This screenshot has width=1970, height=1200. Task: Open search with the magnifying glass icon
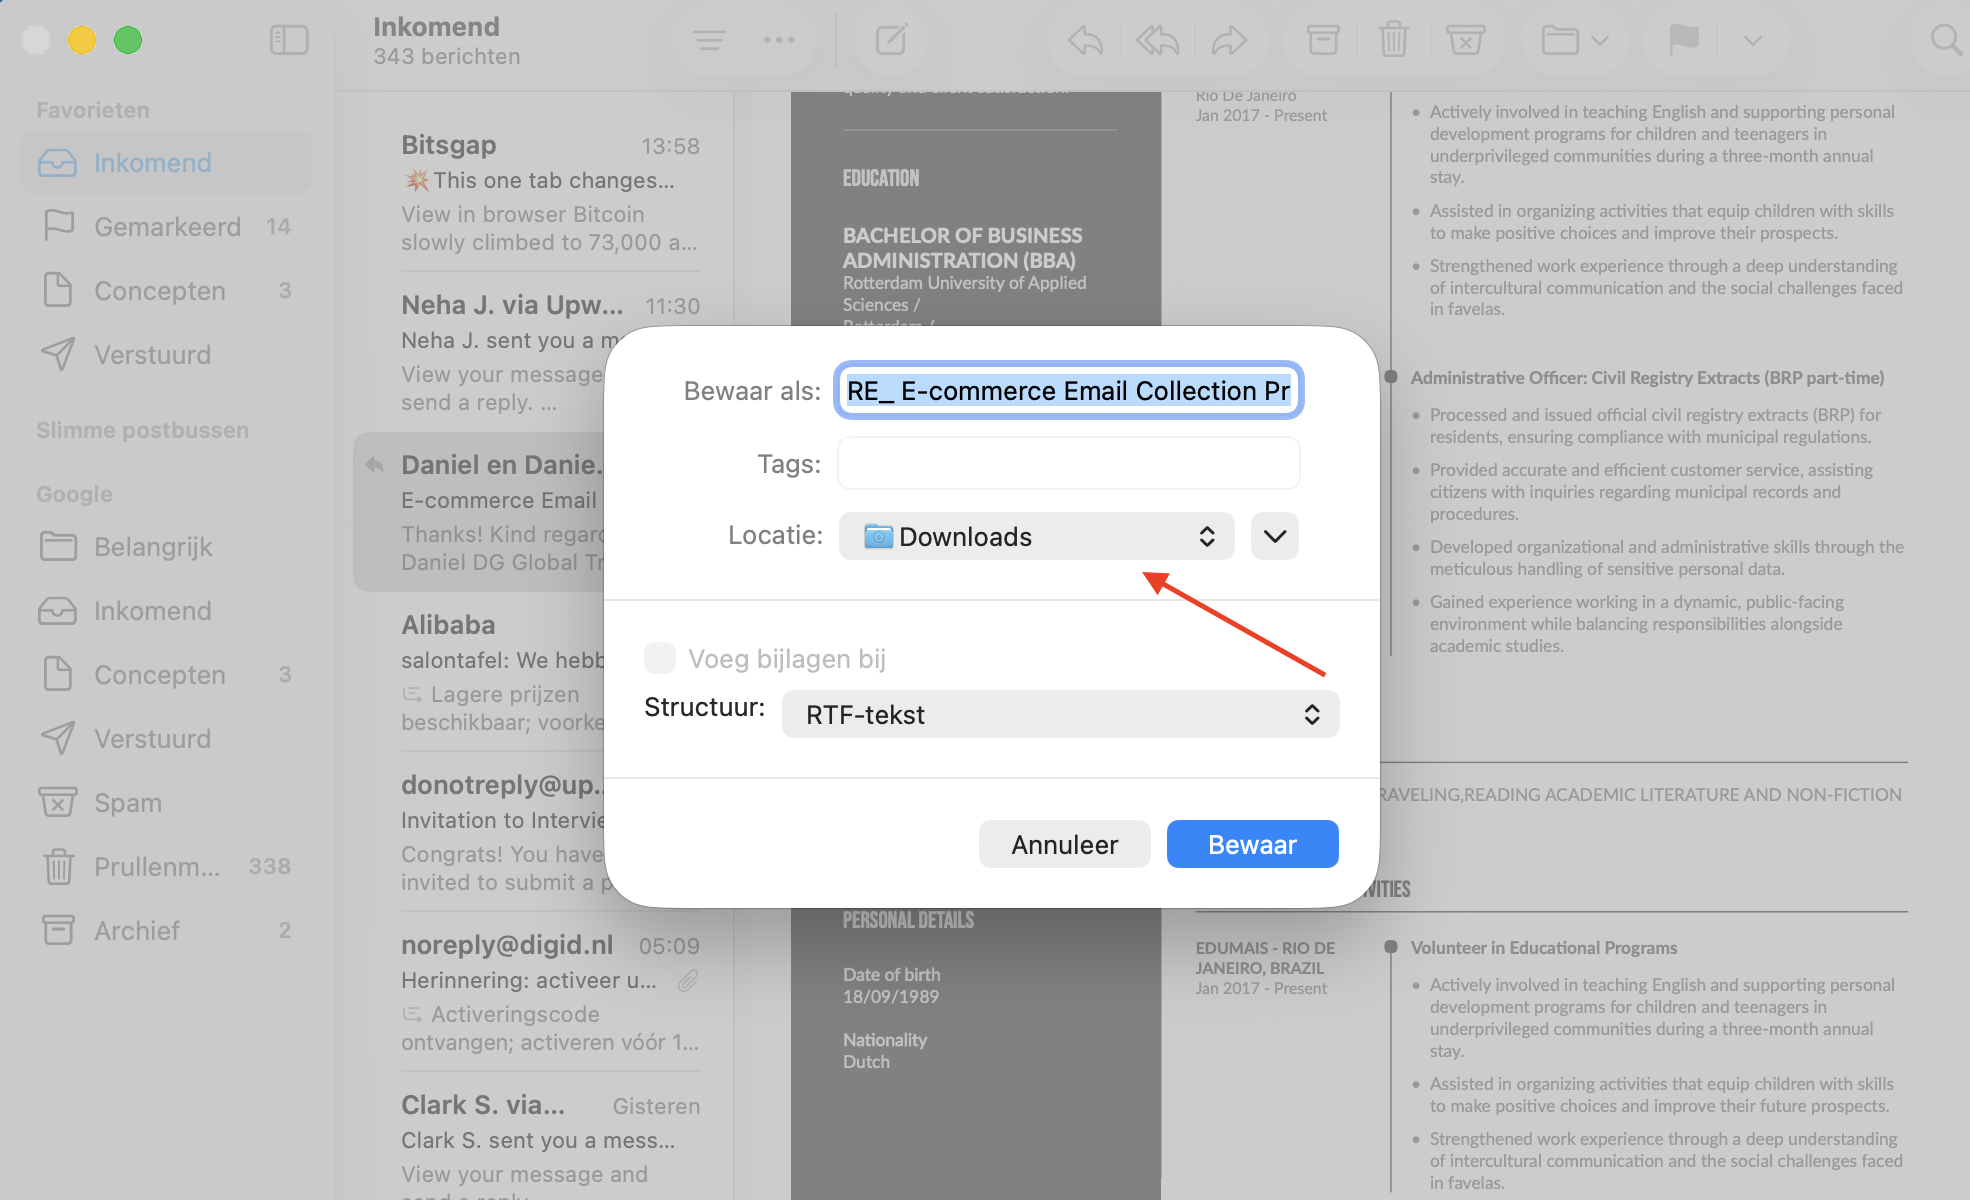pyautogui.click(x=1944, y=40)
